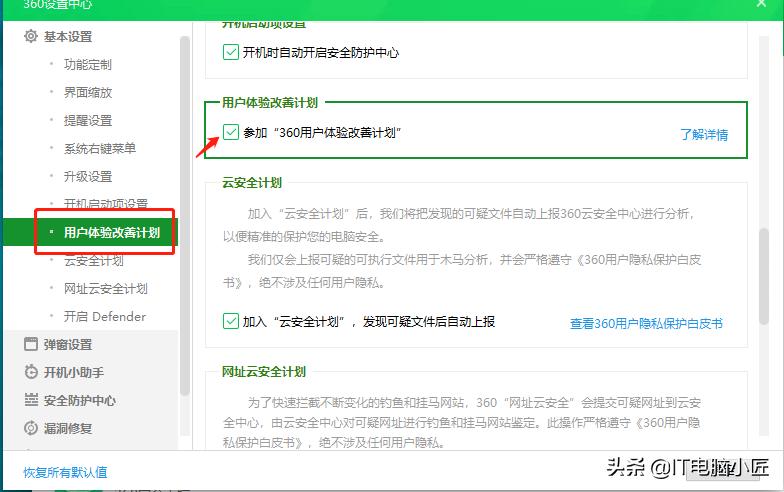The height and width of the screenshot is (492, 784).
Task: Click the 网址云安全计划 section heading
Action: (264, 372)
